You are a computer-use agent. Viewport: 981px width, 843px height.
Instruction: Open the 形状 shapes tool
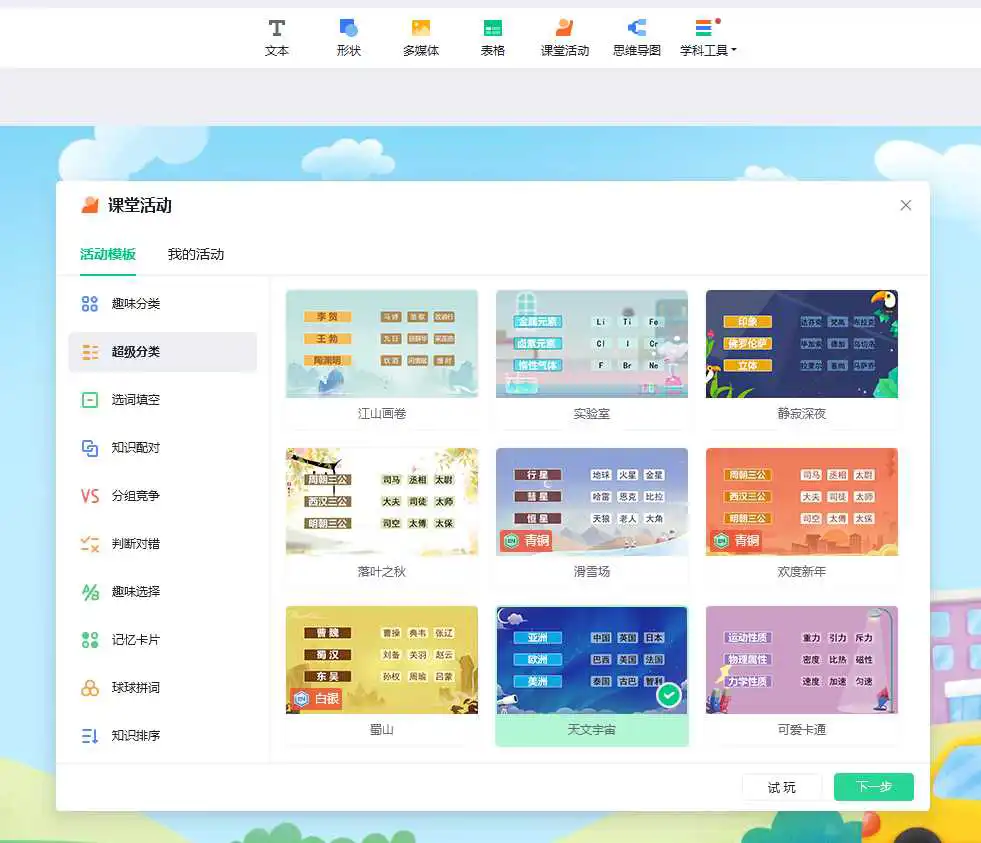click(x=348, y=38)
